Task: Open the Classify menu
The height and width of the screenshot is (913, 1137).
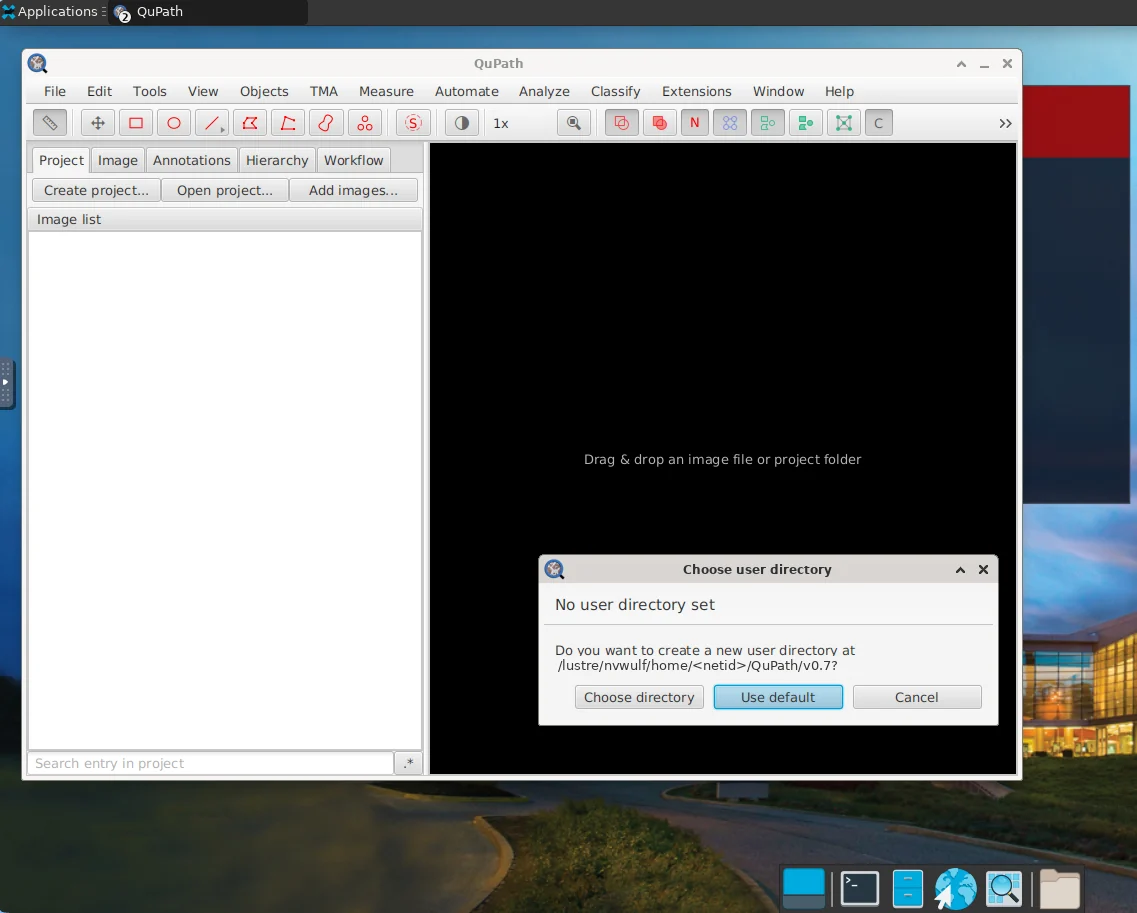Action: [x=615, y=91]
